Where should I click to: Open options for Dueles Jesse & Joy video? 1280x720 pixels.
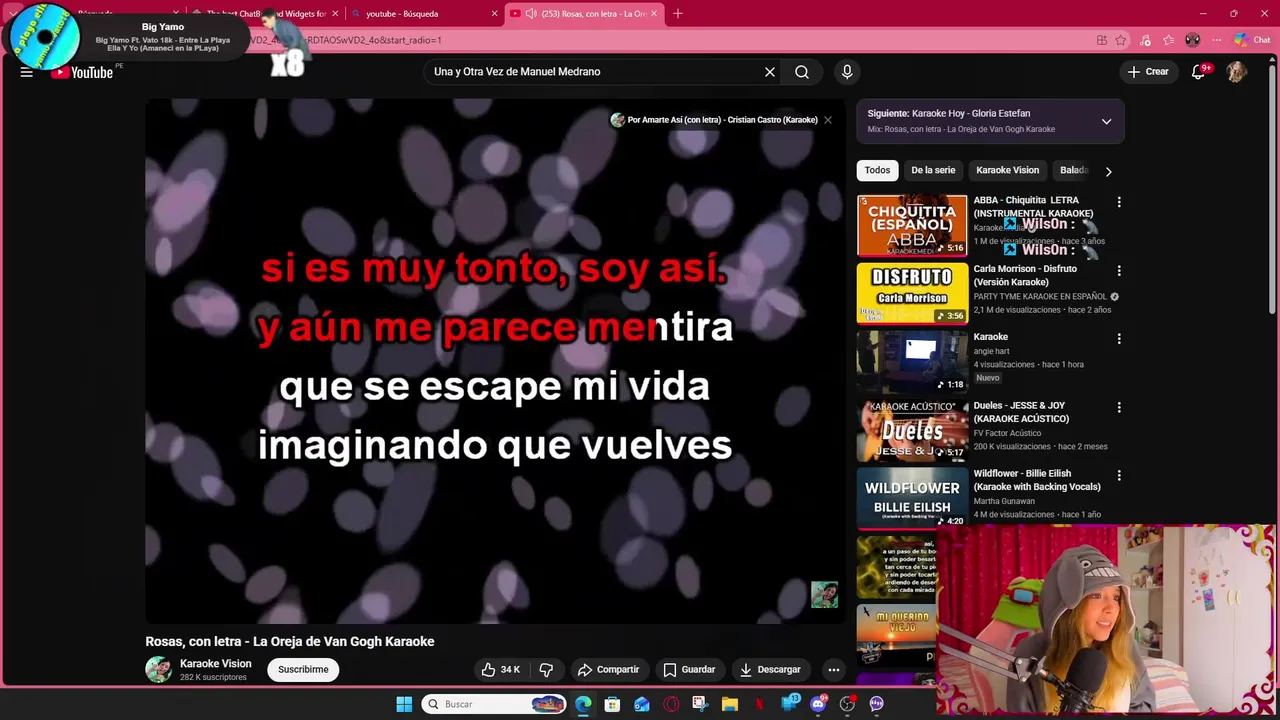[x=1119, y=408]
